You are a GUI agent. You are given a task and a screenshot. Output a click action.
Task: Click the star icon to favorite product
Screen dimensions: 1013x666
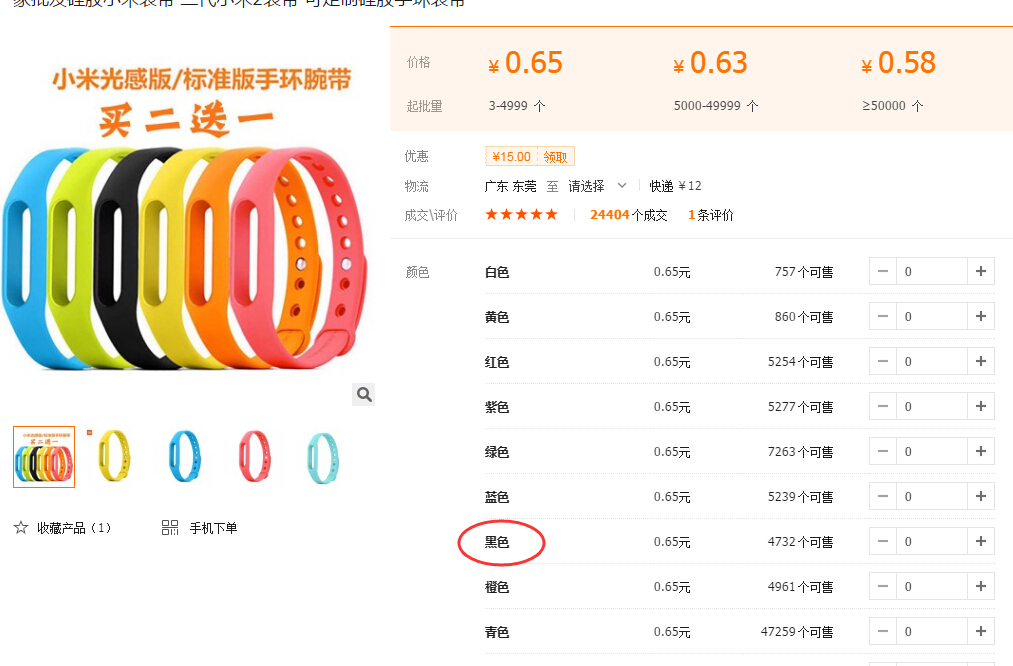pyautogui.click(x=21, y=528)
